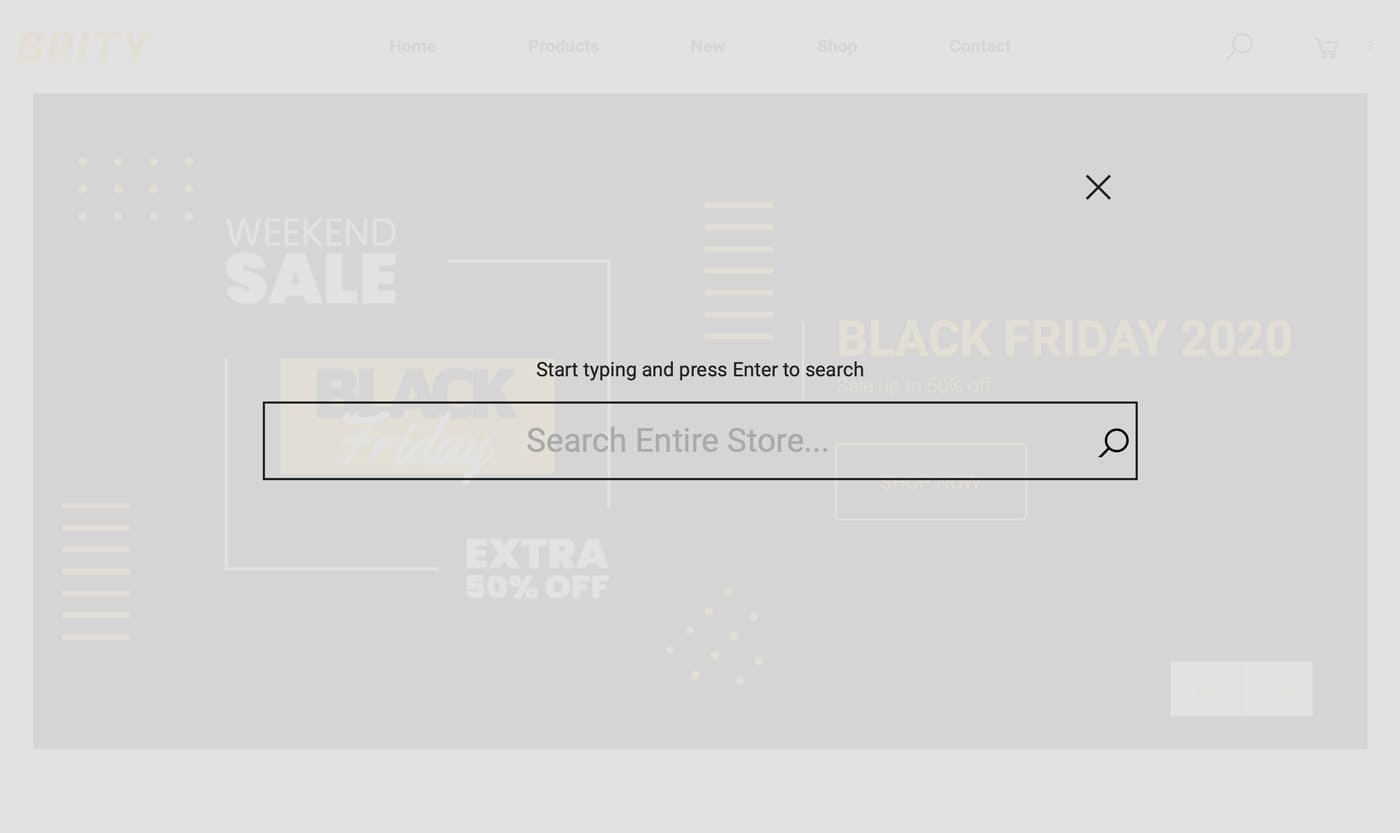Close the search overlay with the X
The image size is (1400, 833).
[x=1098, y=187]
